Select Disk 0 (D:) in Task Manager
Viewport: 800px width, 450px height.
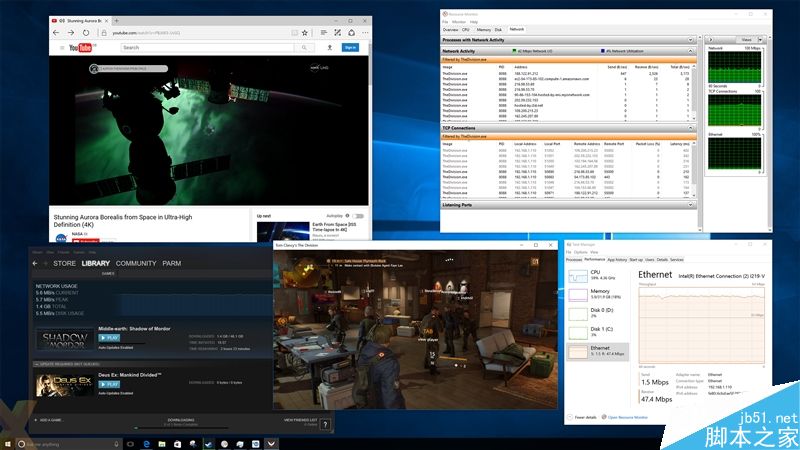(x=597, y=313)
